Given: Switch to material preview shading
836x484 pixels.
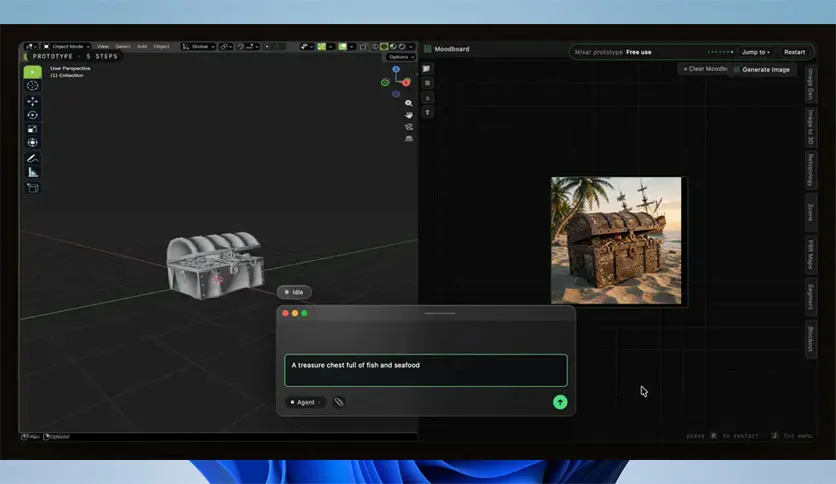Looking at the screenshot, I should point(393,46).
